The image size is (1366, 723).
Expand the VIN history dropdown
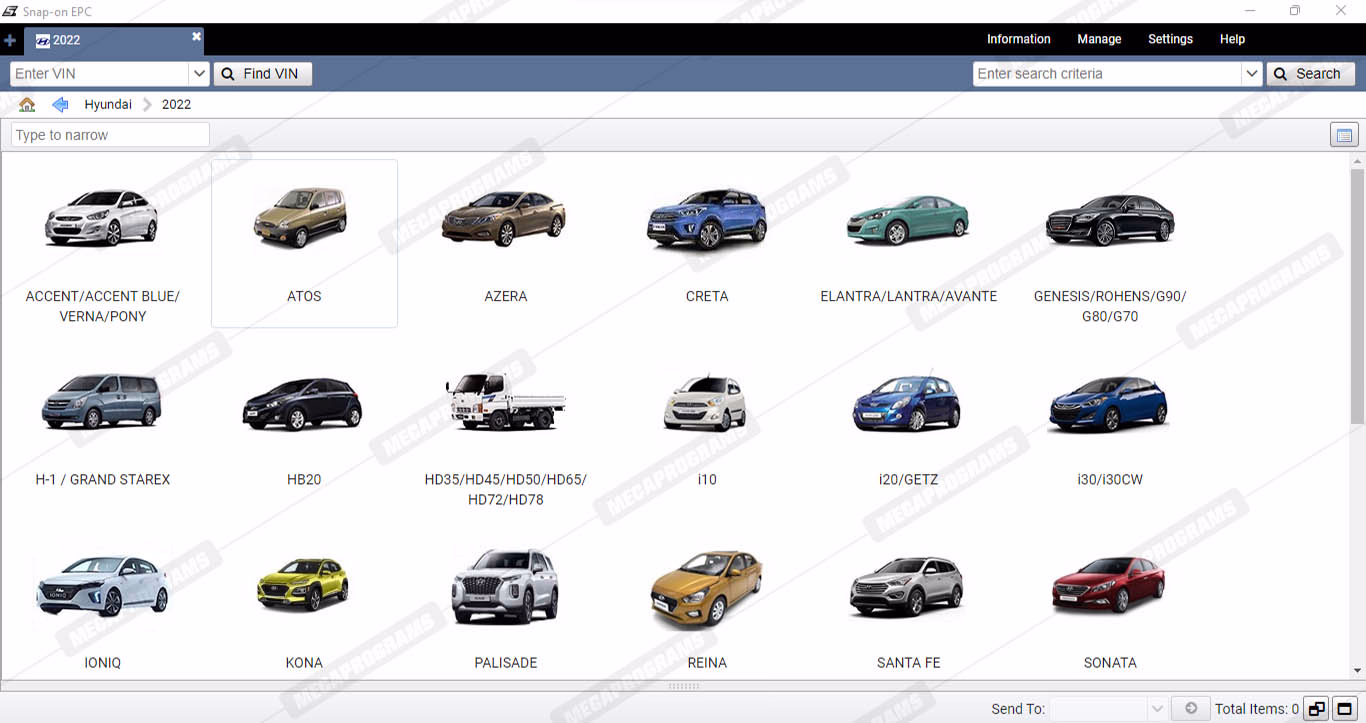coord(198,74)
